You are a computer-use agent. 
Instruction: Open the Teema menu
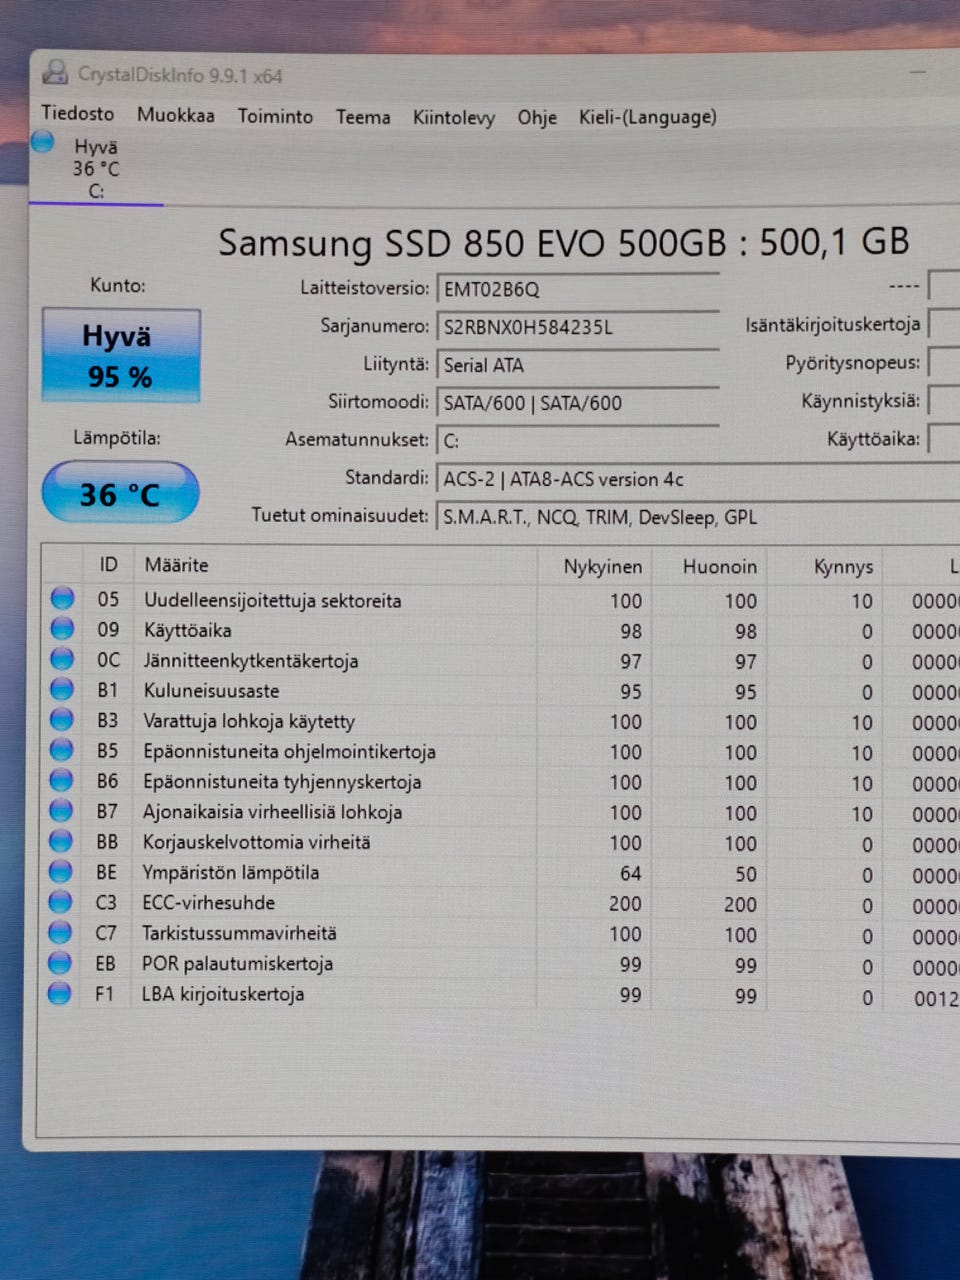click(363, 117)
